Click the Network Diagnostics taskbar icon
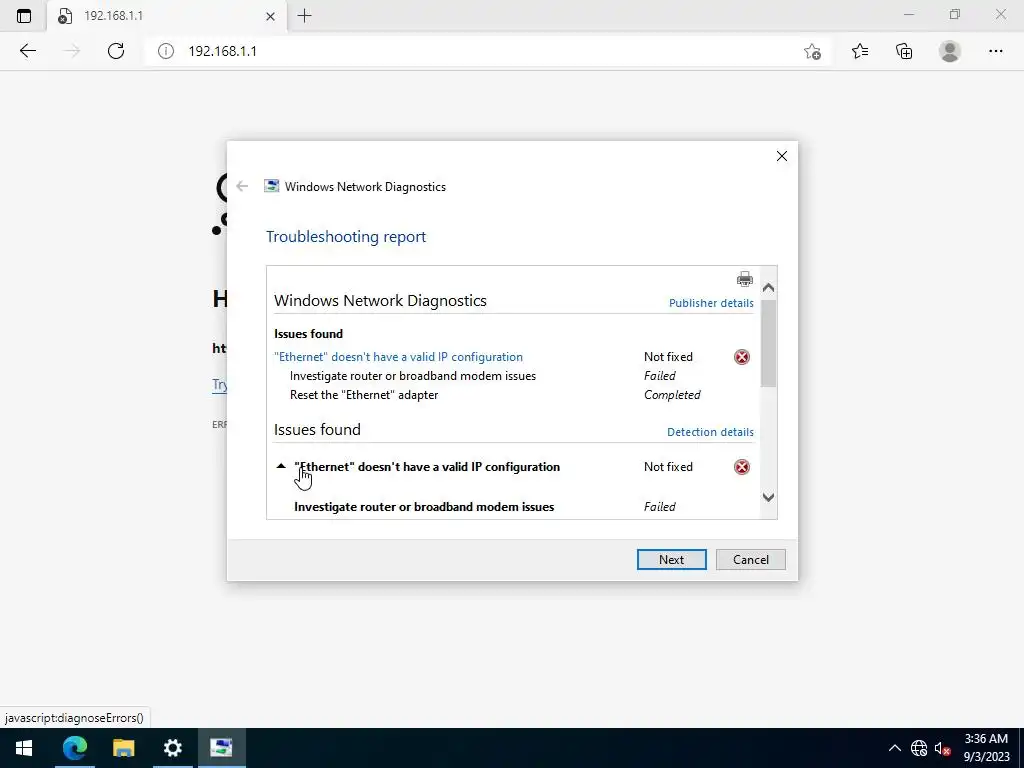Image resolution: width=1024 pixels, height=768 pixels. click(x=221, y=748)
